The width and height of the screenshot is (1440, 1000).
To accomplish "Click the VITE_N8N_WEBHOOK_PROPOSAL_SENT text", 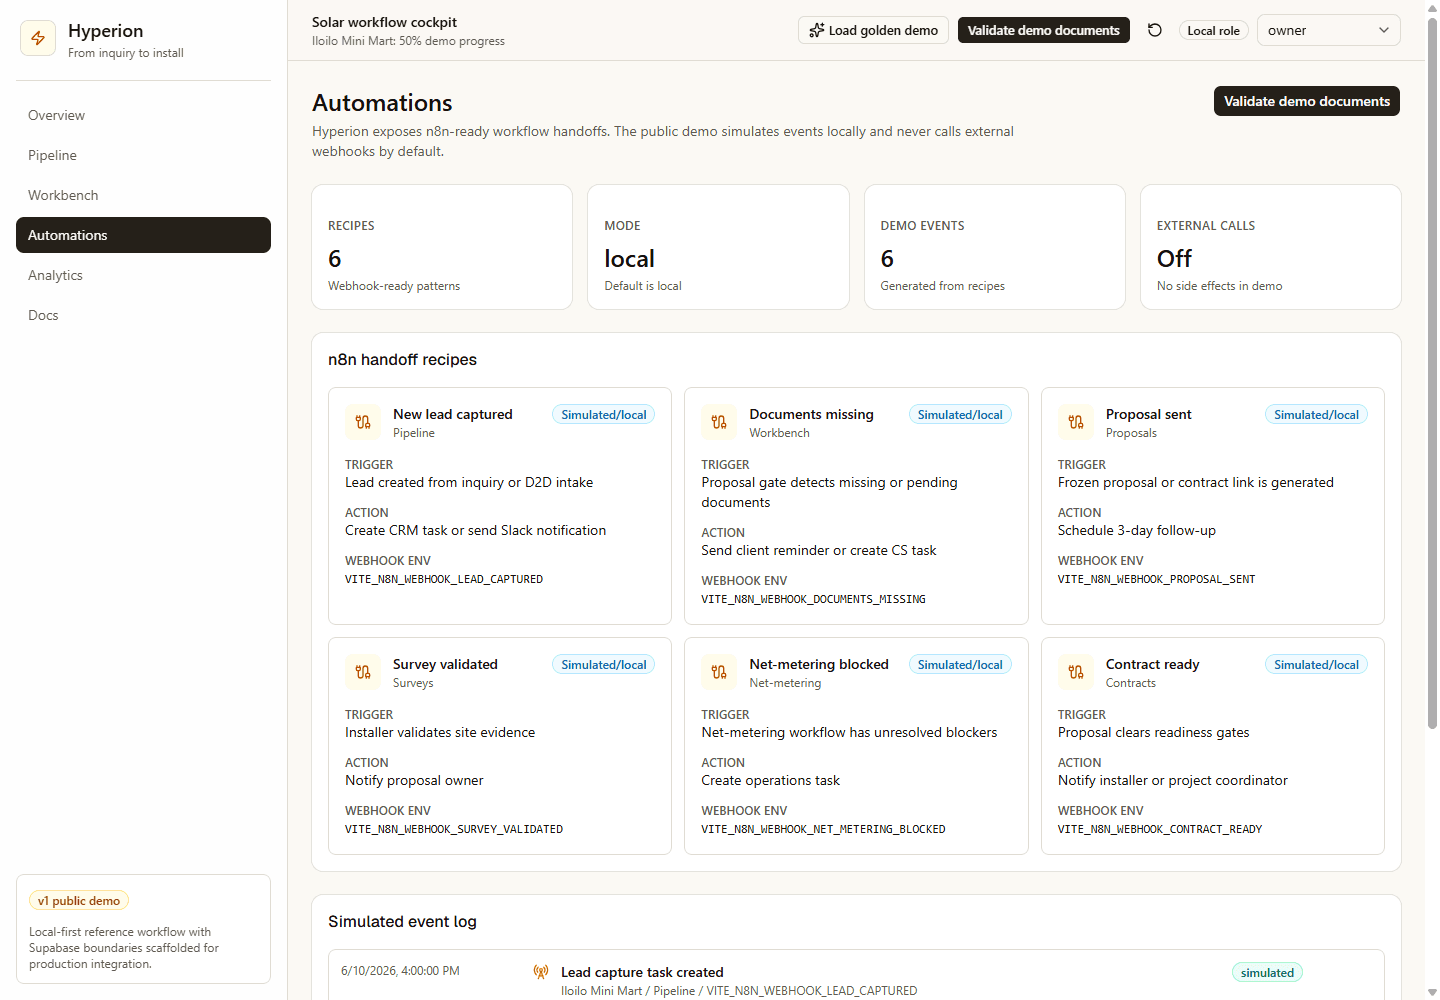I will 1156,579.
